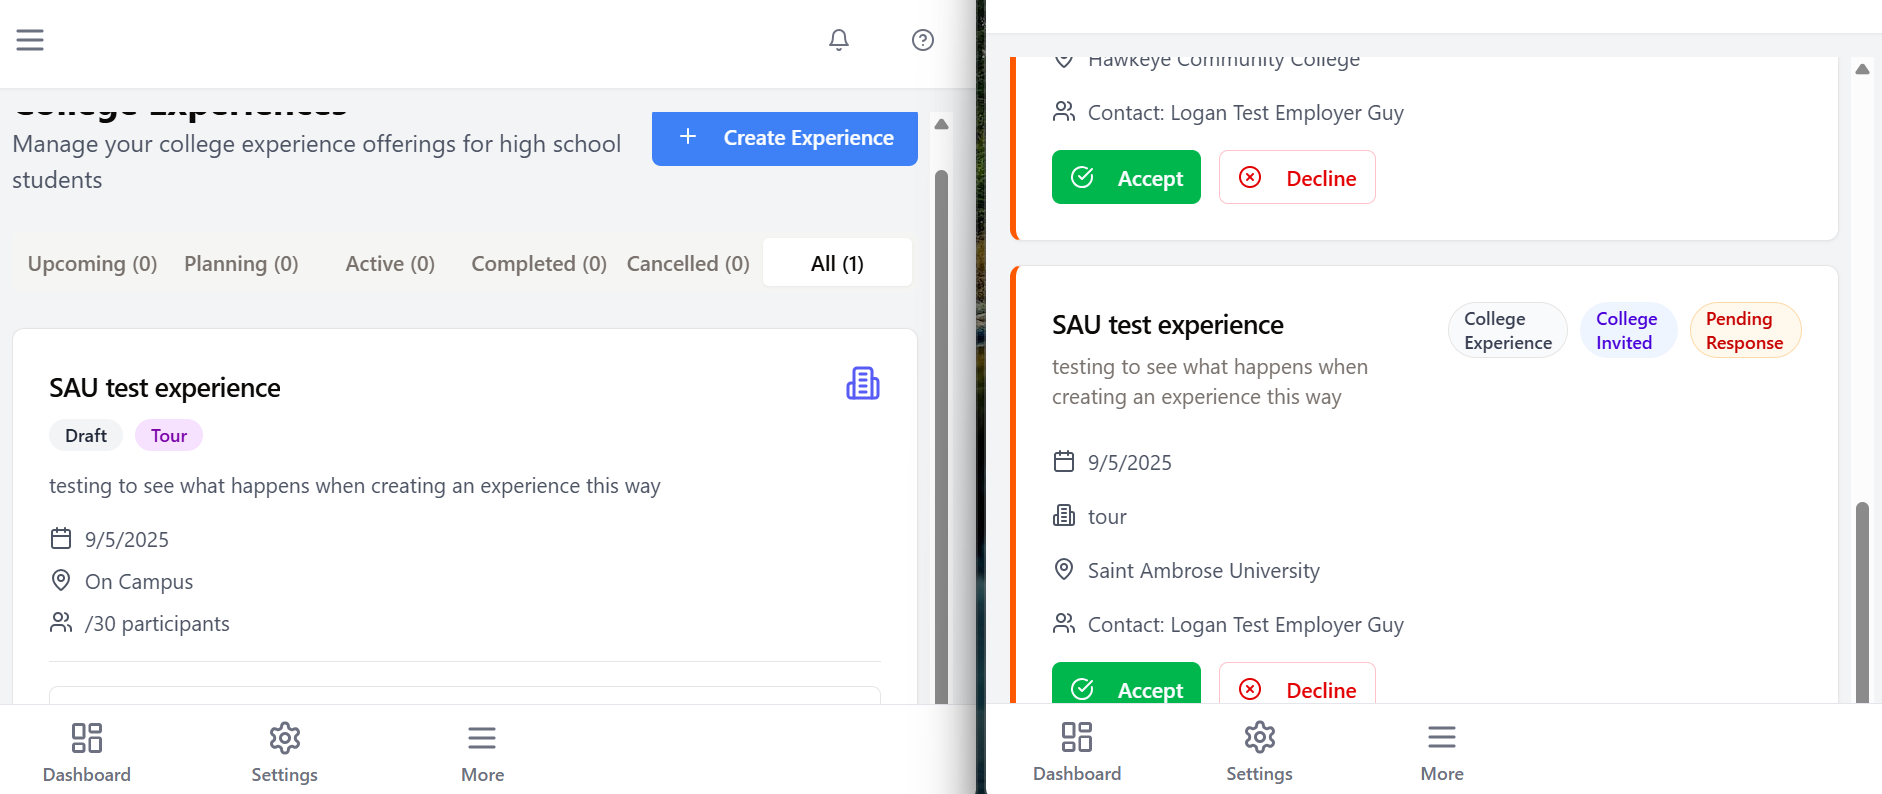Open Settings gear in right bottom navigation
The image size is (1882, 794).
tap(1259, 751)
